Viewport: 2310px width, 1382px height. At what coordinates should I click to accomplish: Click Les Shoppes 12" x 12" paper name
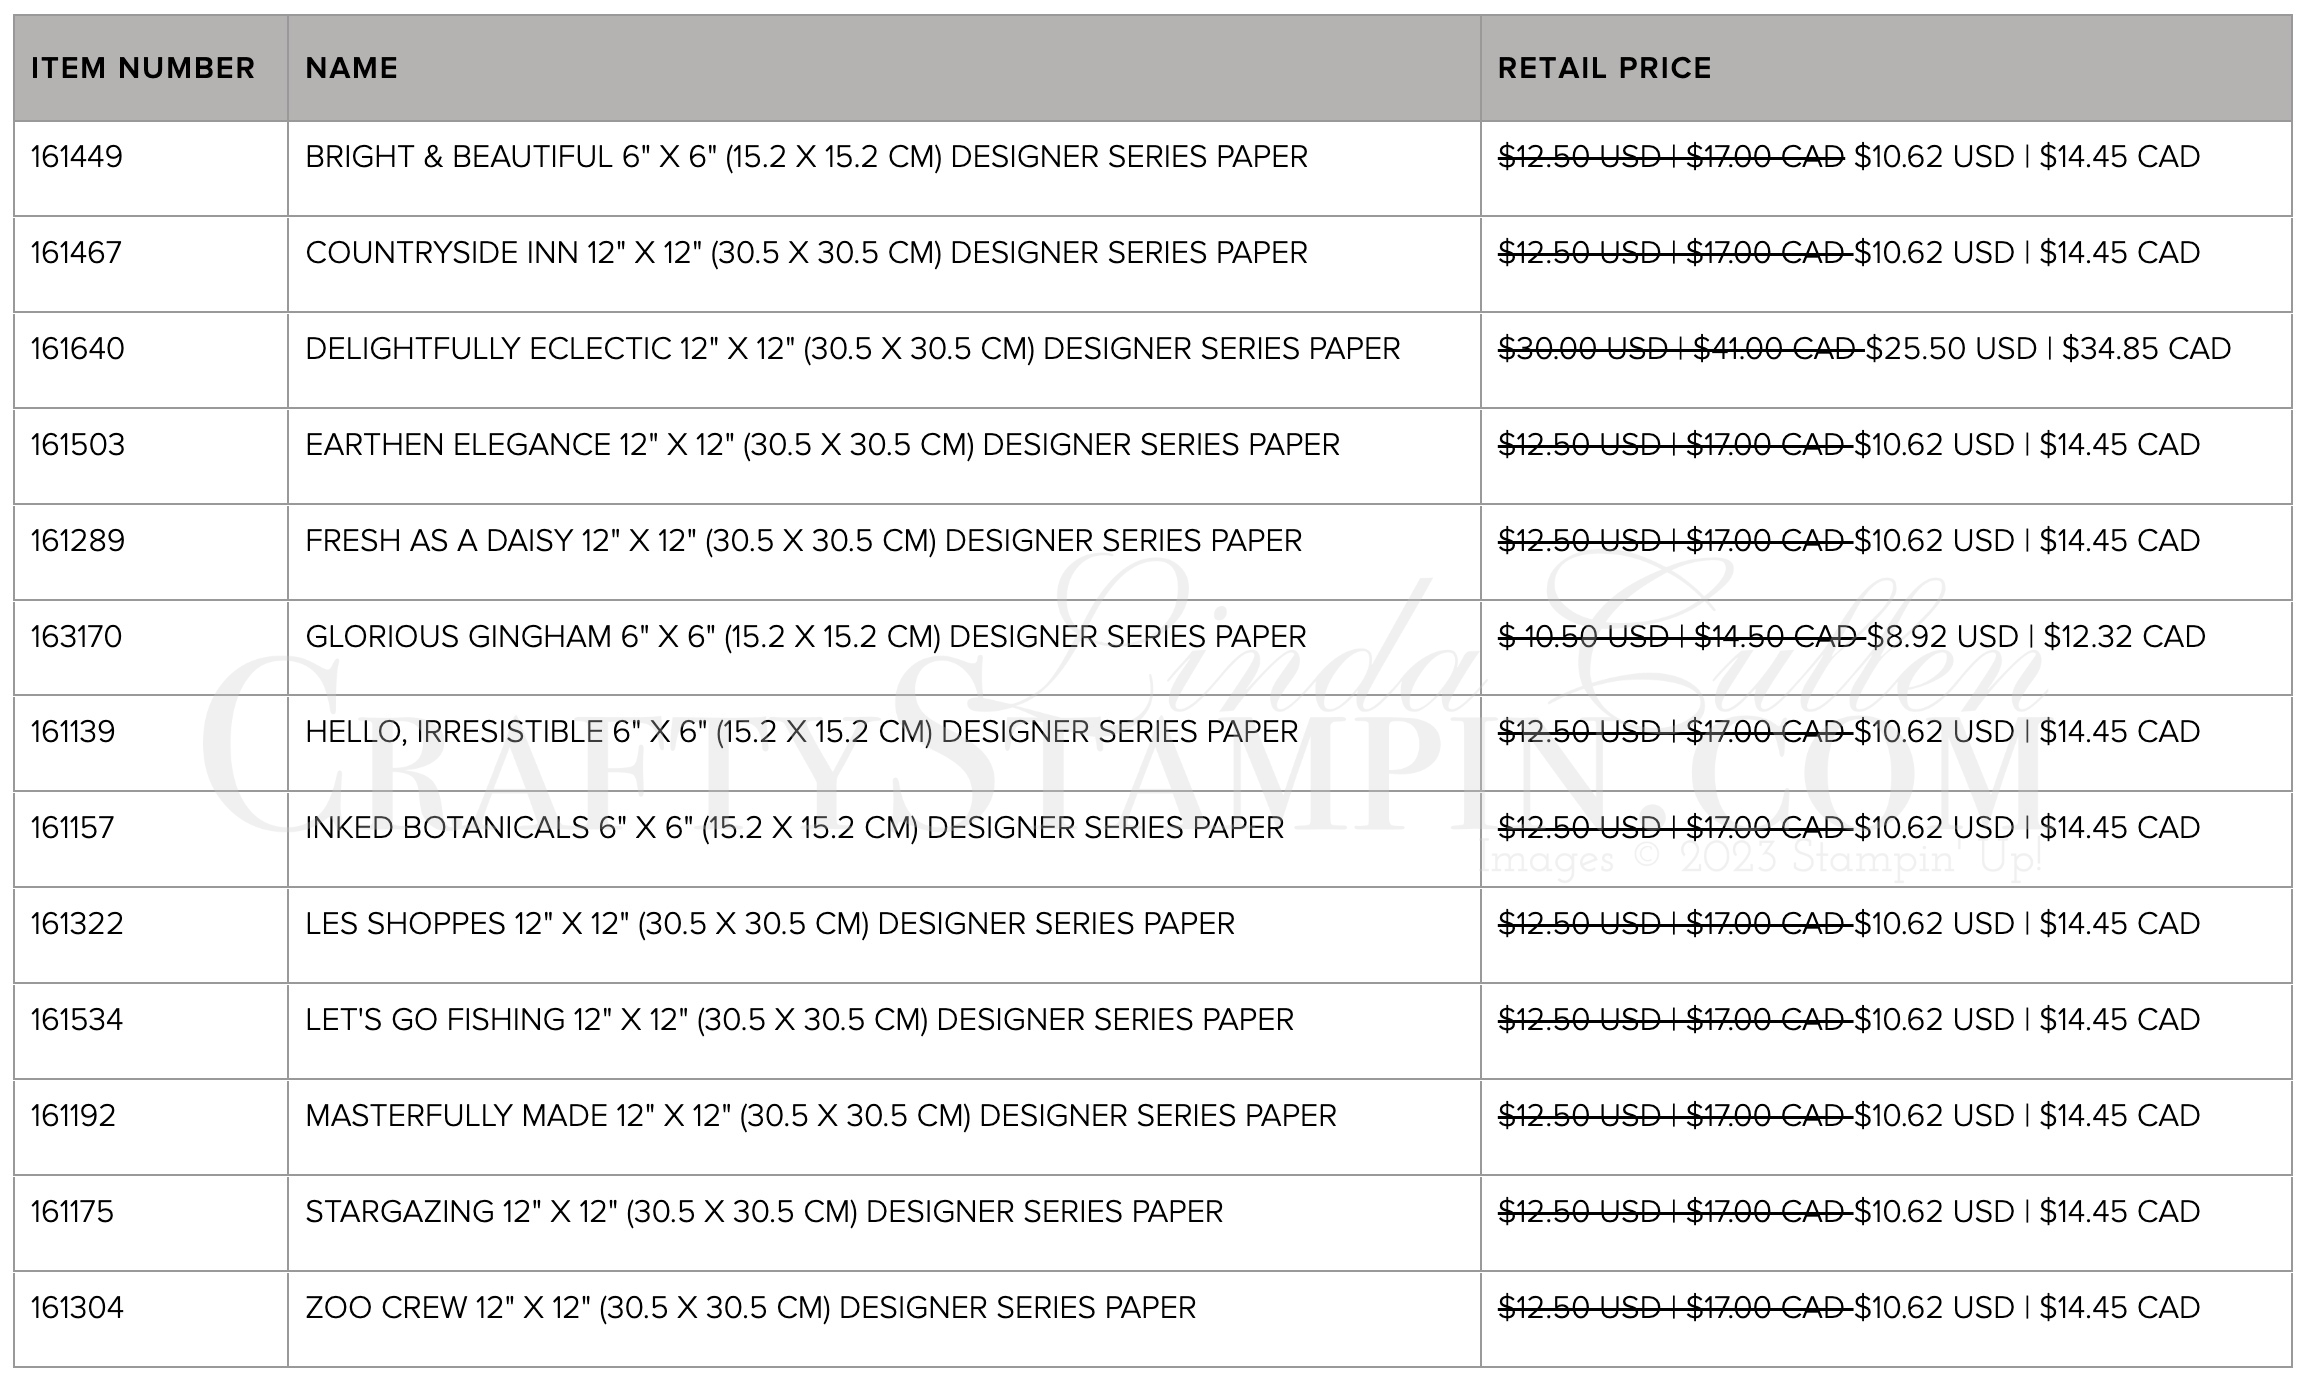[x=770, y=924]
